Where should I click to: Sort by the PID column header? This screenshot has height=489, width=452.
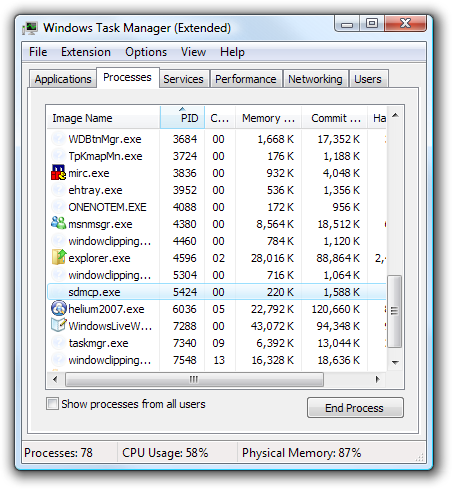click(x=182, y=118)
